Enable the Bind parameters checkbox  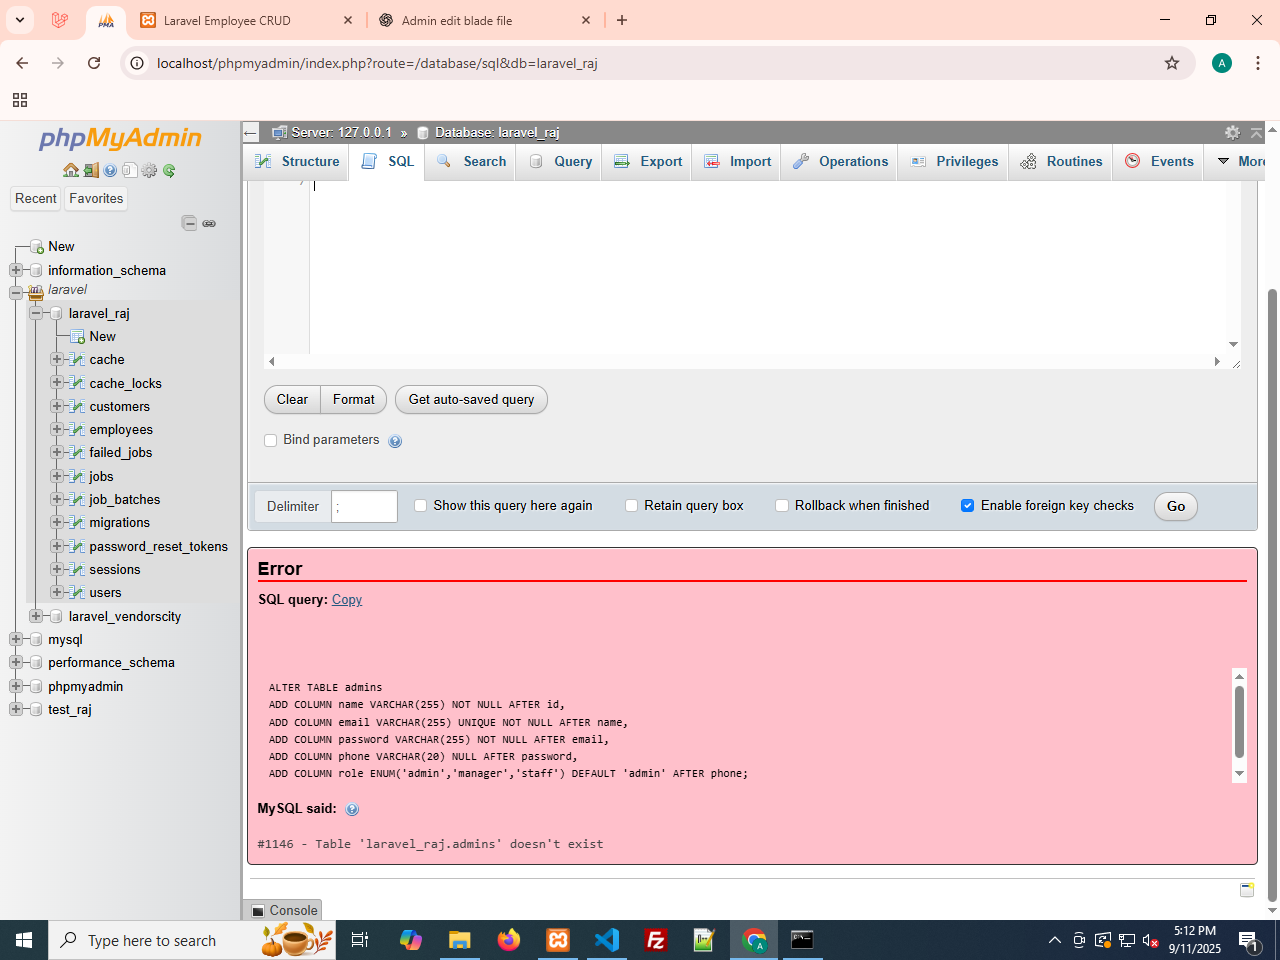coord(270,440)
